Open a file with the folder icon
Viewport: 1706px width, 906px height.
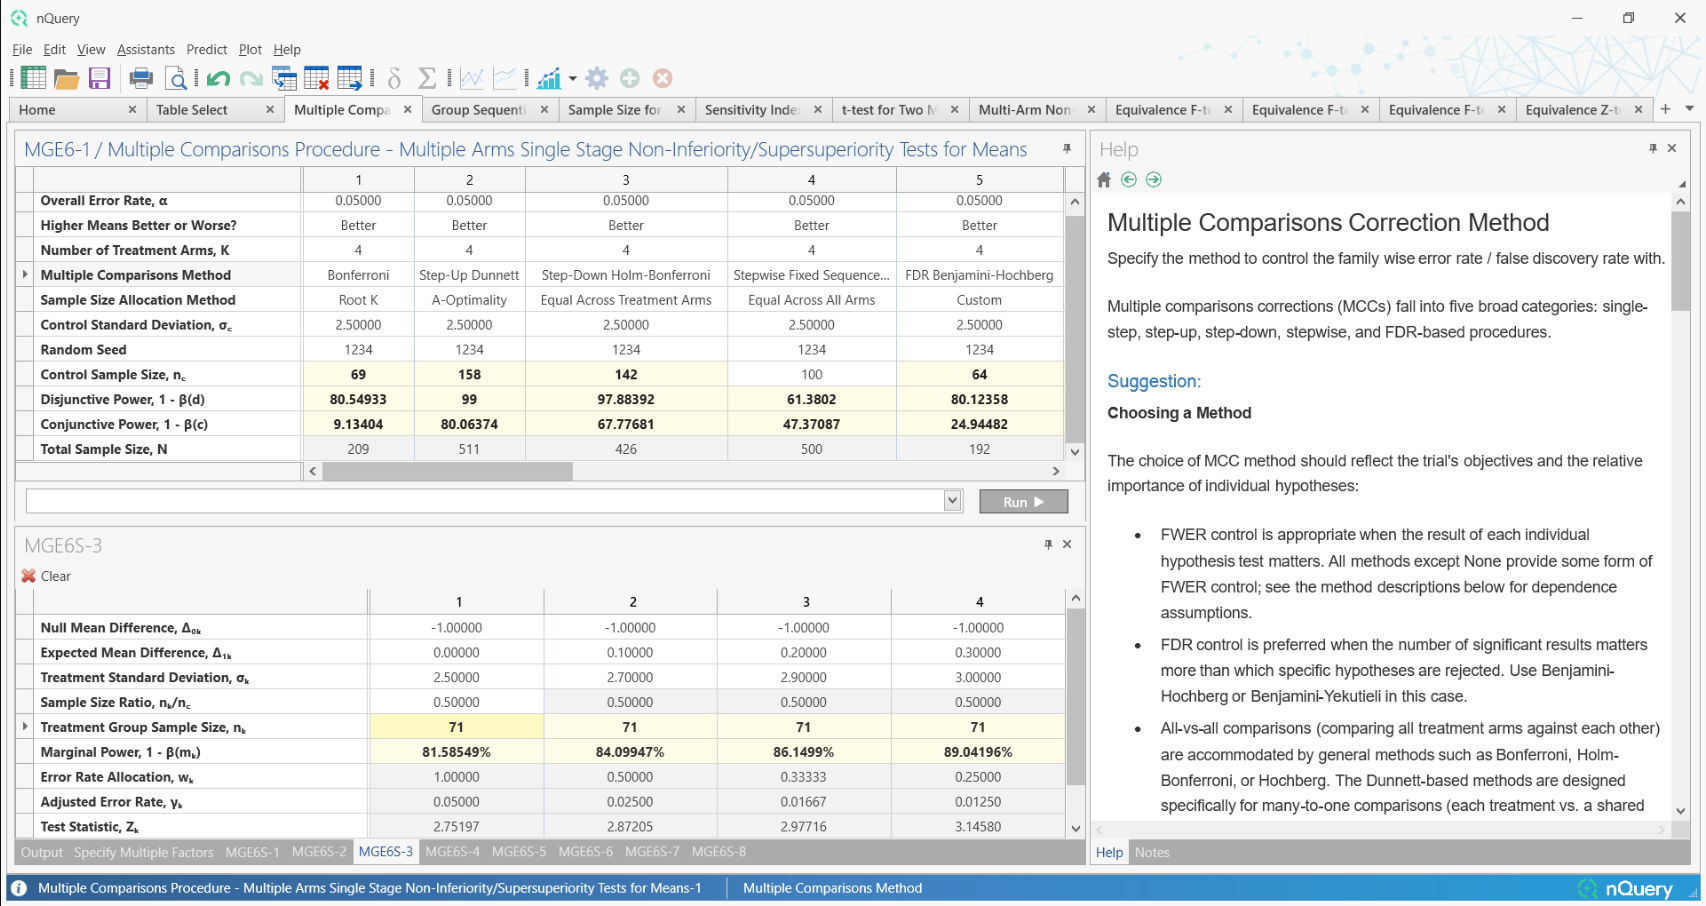coord(67,78)
